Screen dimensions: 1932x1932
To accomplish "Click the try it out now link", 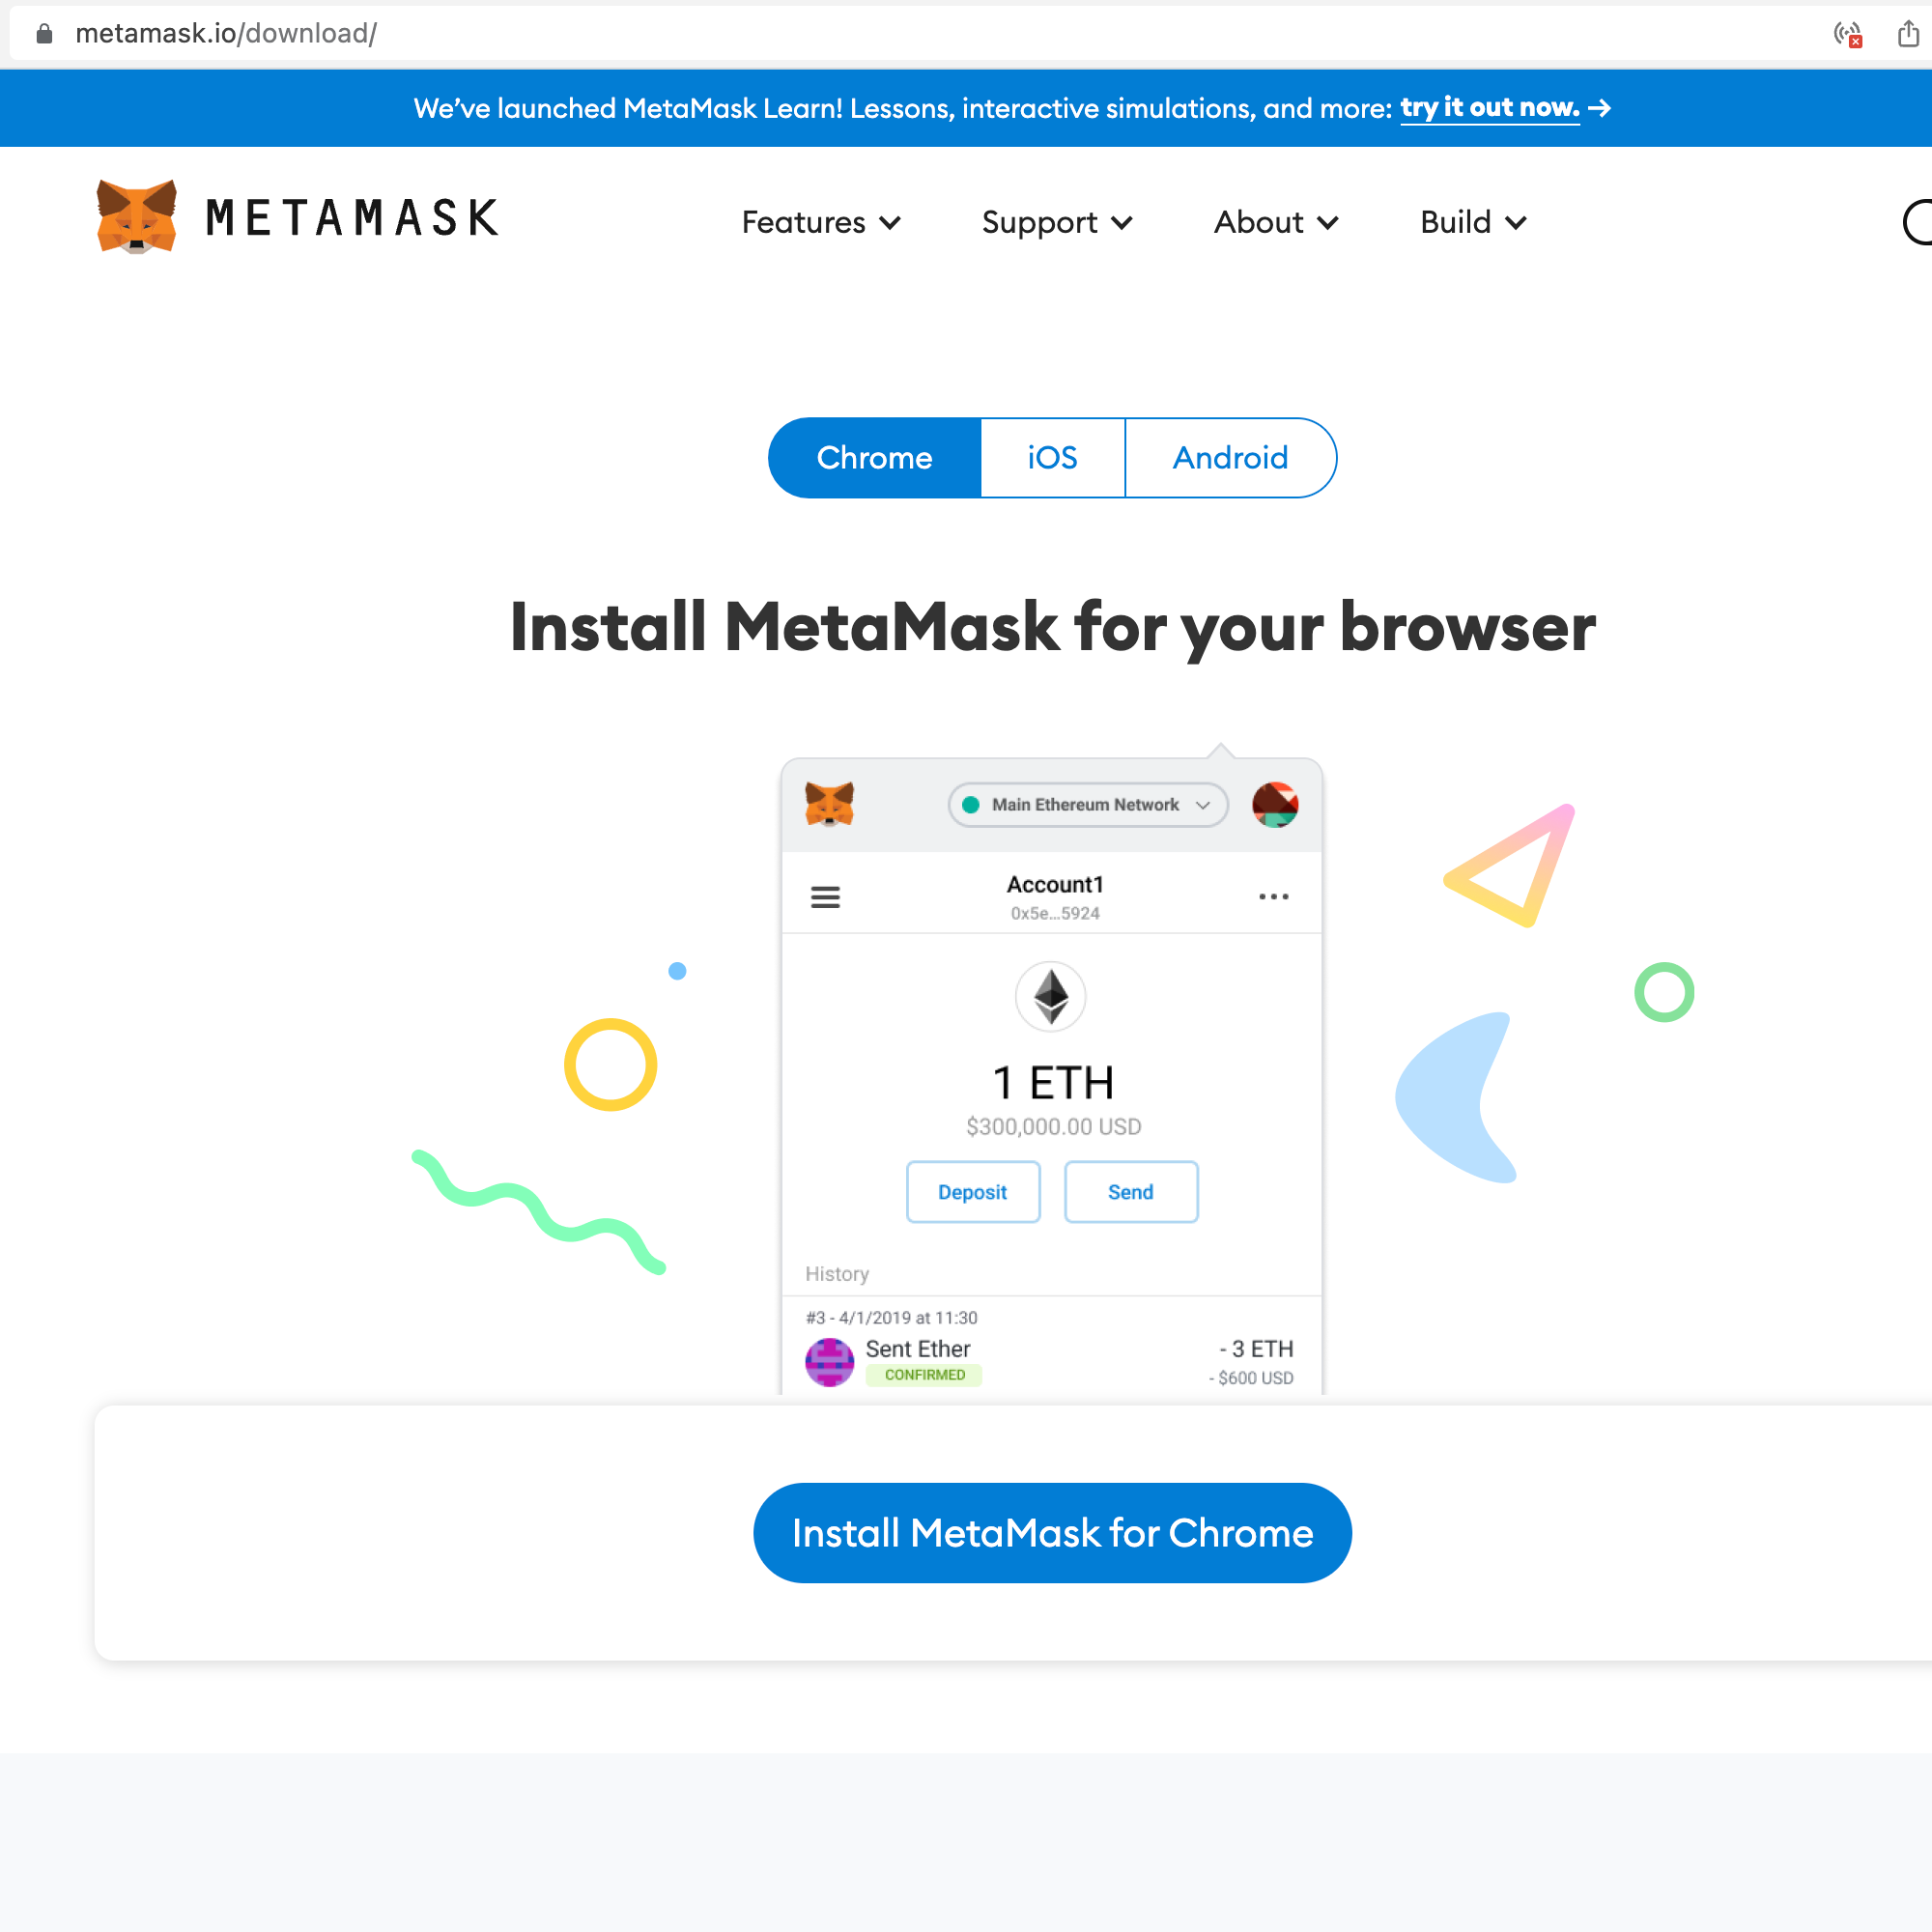I will [x=1489, y=108].
